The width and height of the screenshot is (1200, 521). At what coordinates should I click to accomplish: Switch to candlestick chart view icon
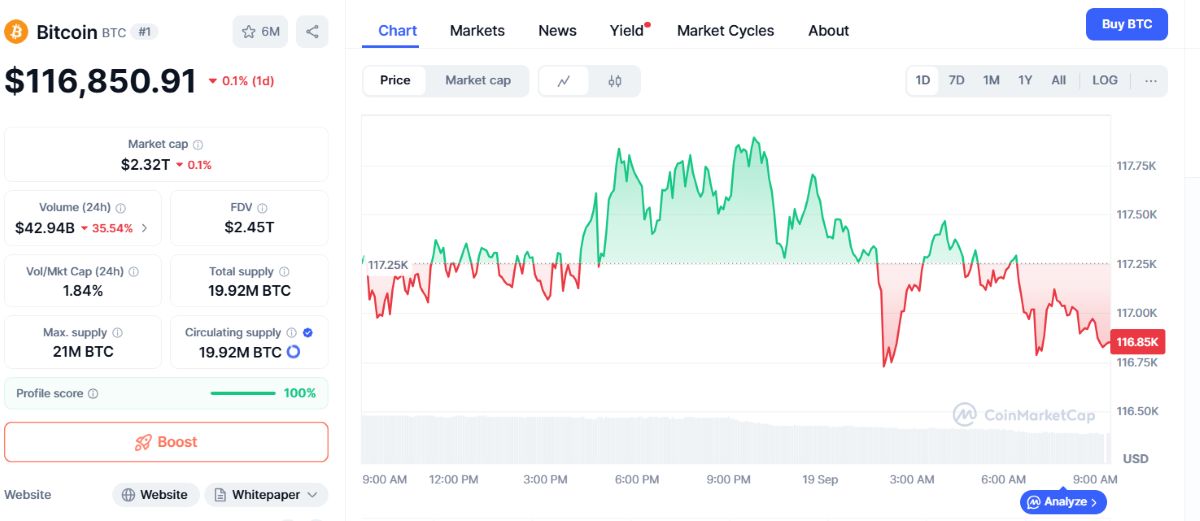pyautogui.click(x=615, y=81)
